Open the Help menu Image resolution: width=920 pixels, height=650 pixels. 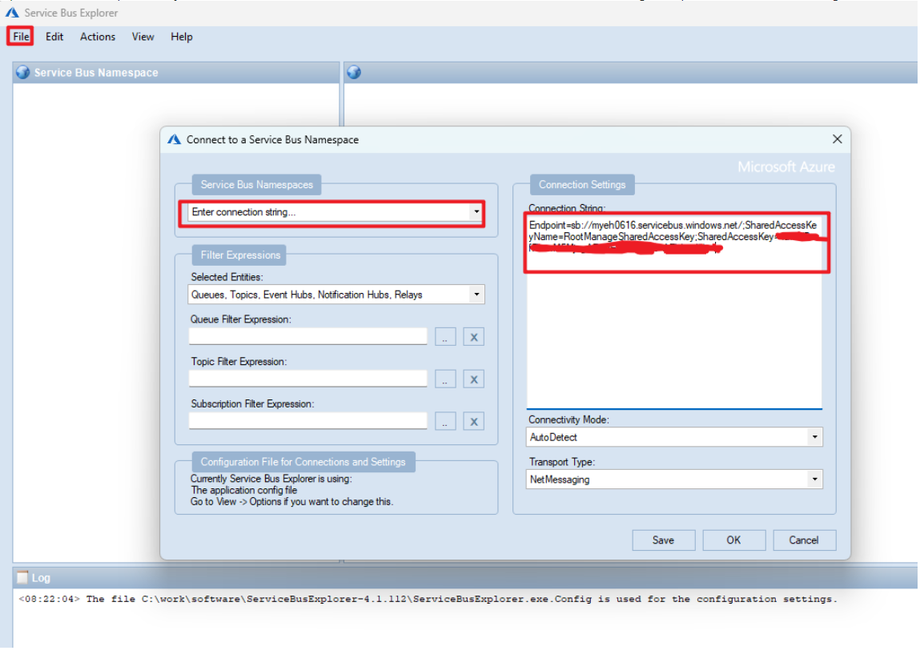[181, 36]
